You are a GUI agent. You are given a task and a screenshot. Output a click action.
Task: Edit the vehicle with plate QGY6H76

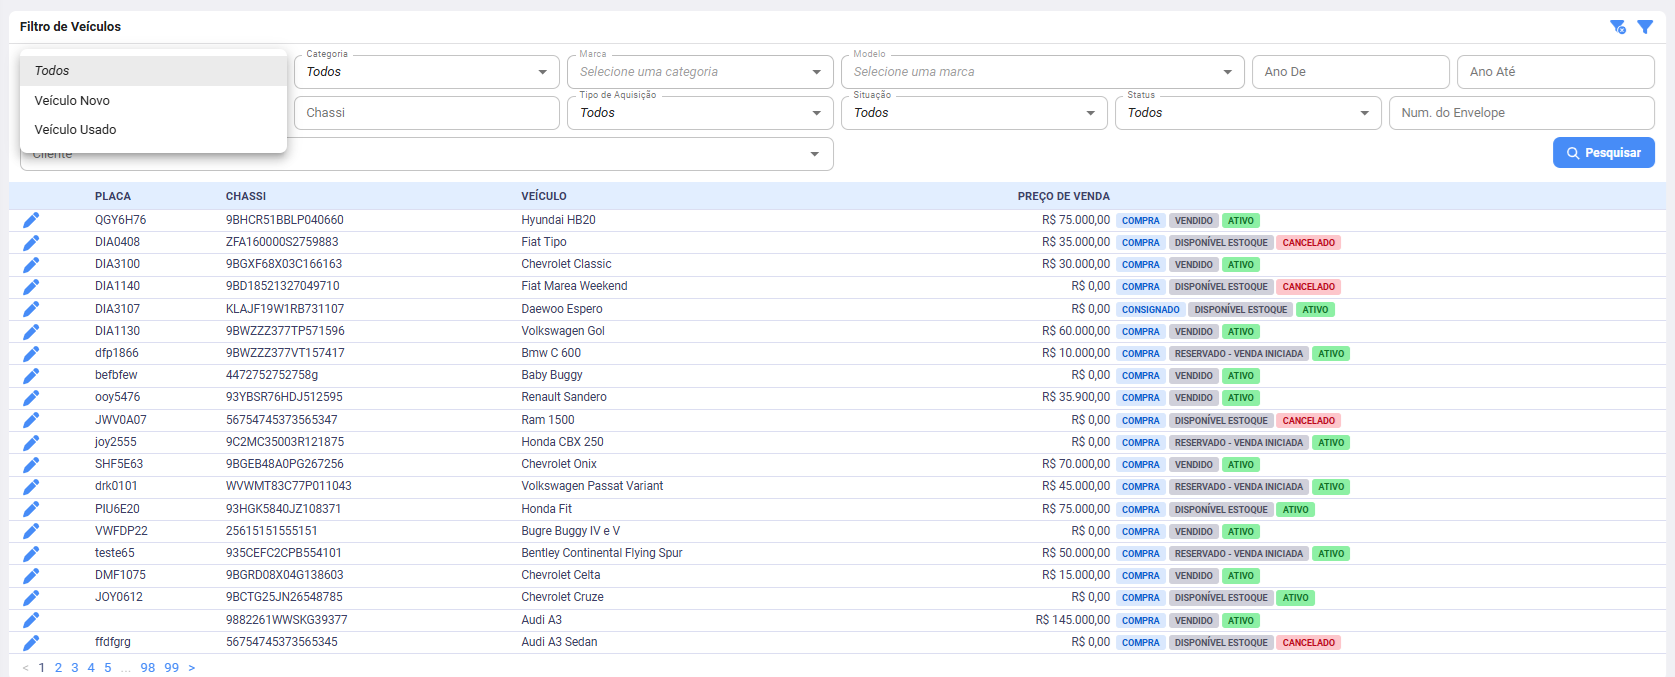click(31, 220)
